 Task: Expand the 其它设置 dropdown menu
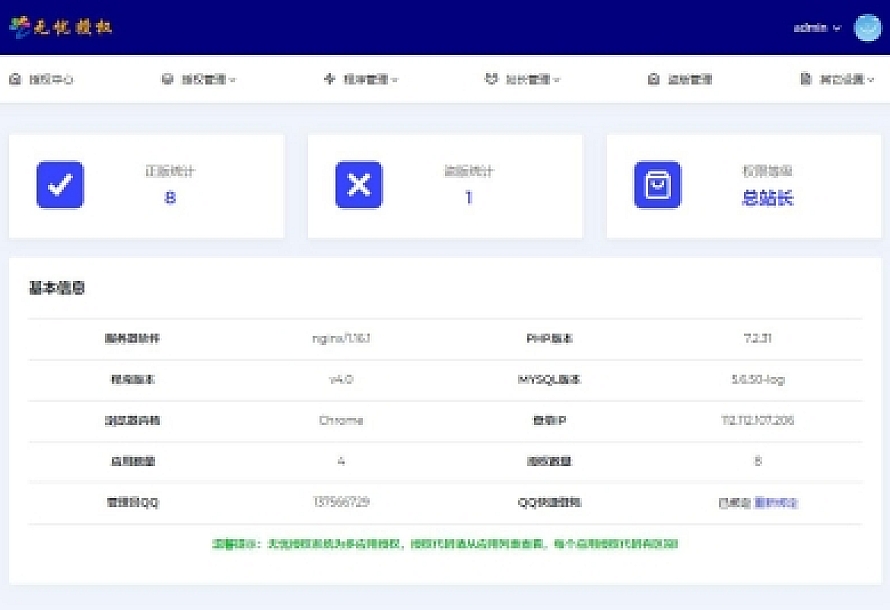click(x=846, y=79)
